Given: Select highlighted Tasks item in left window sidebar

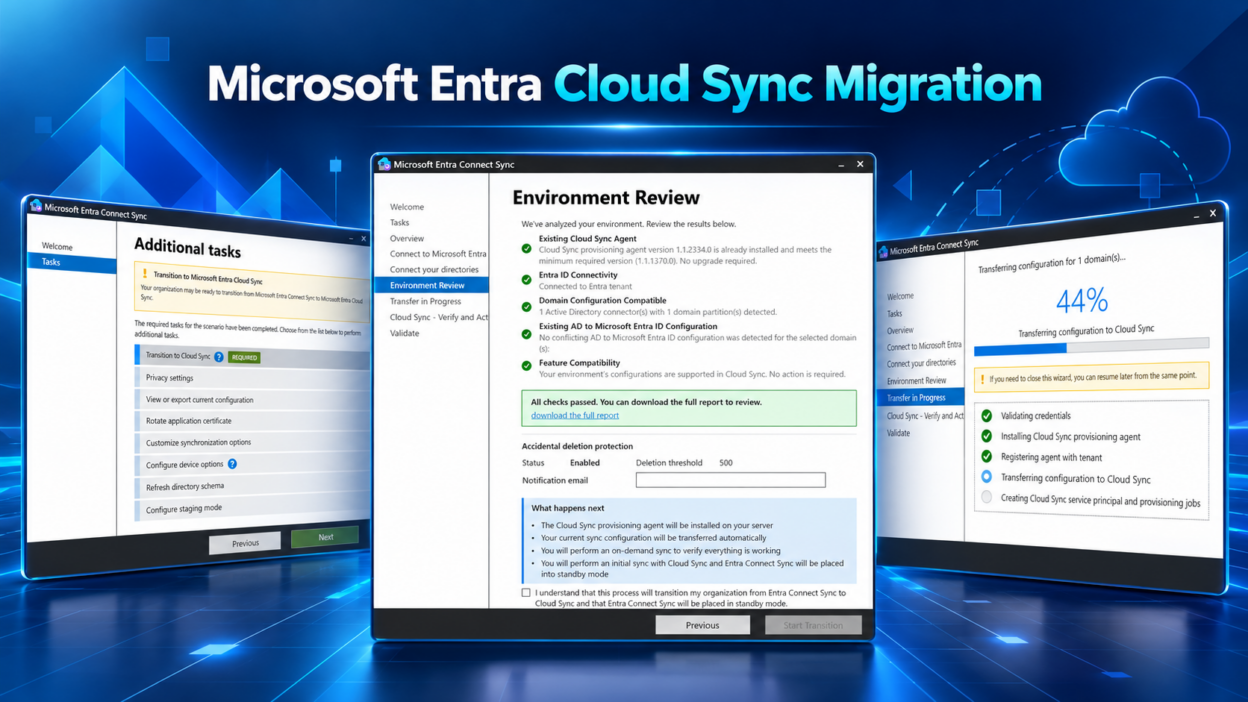Looking at the screenshot, I should (72, 263).
